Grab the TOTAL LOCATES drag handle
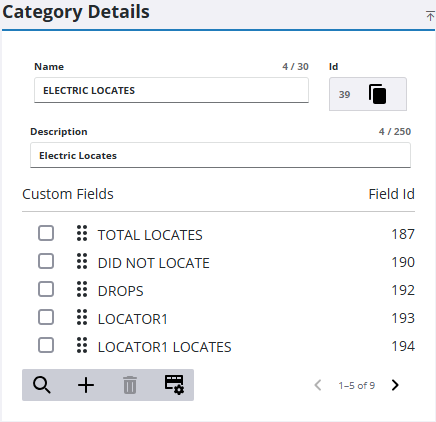This screenshot has height=422, width=436. 82,233
